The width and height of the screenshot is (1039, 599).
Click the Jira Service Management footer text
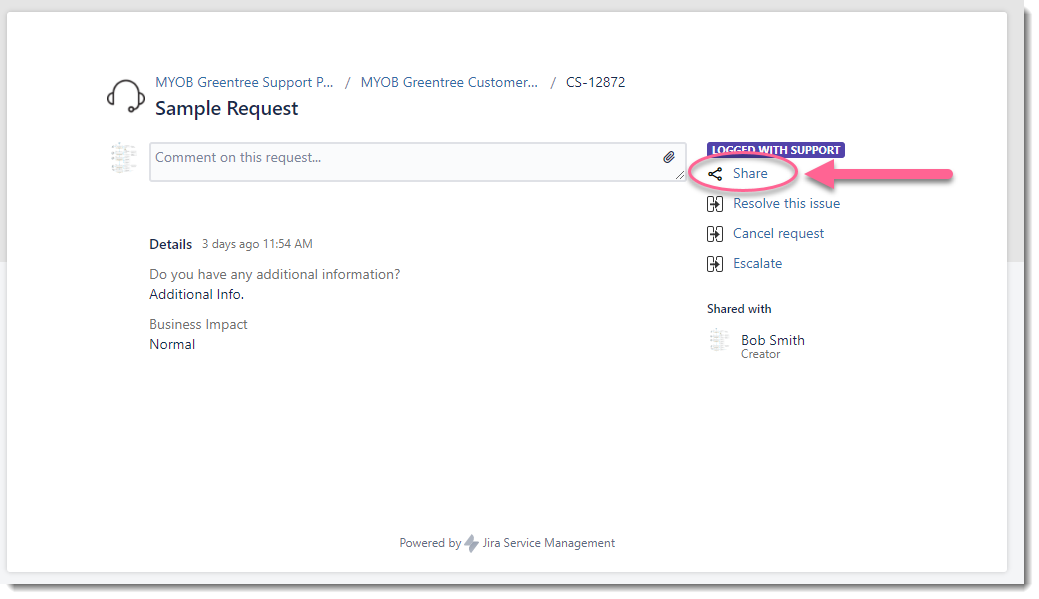click(x=549, y=543)
